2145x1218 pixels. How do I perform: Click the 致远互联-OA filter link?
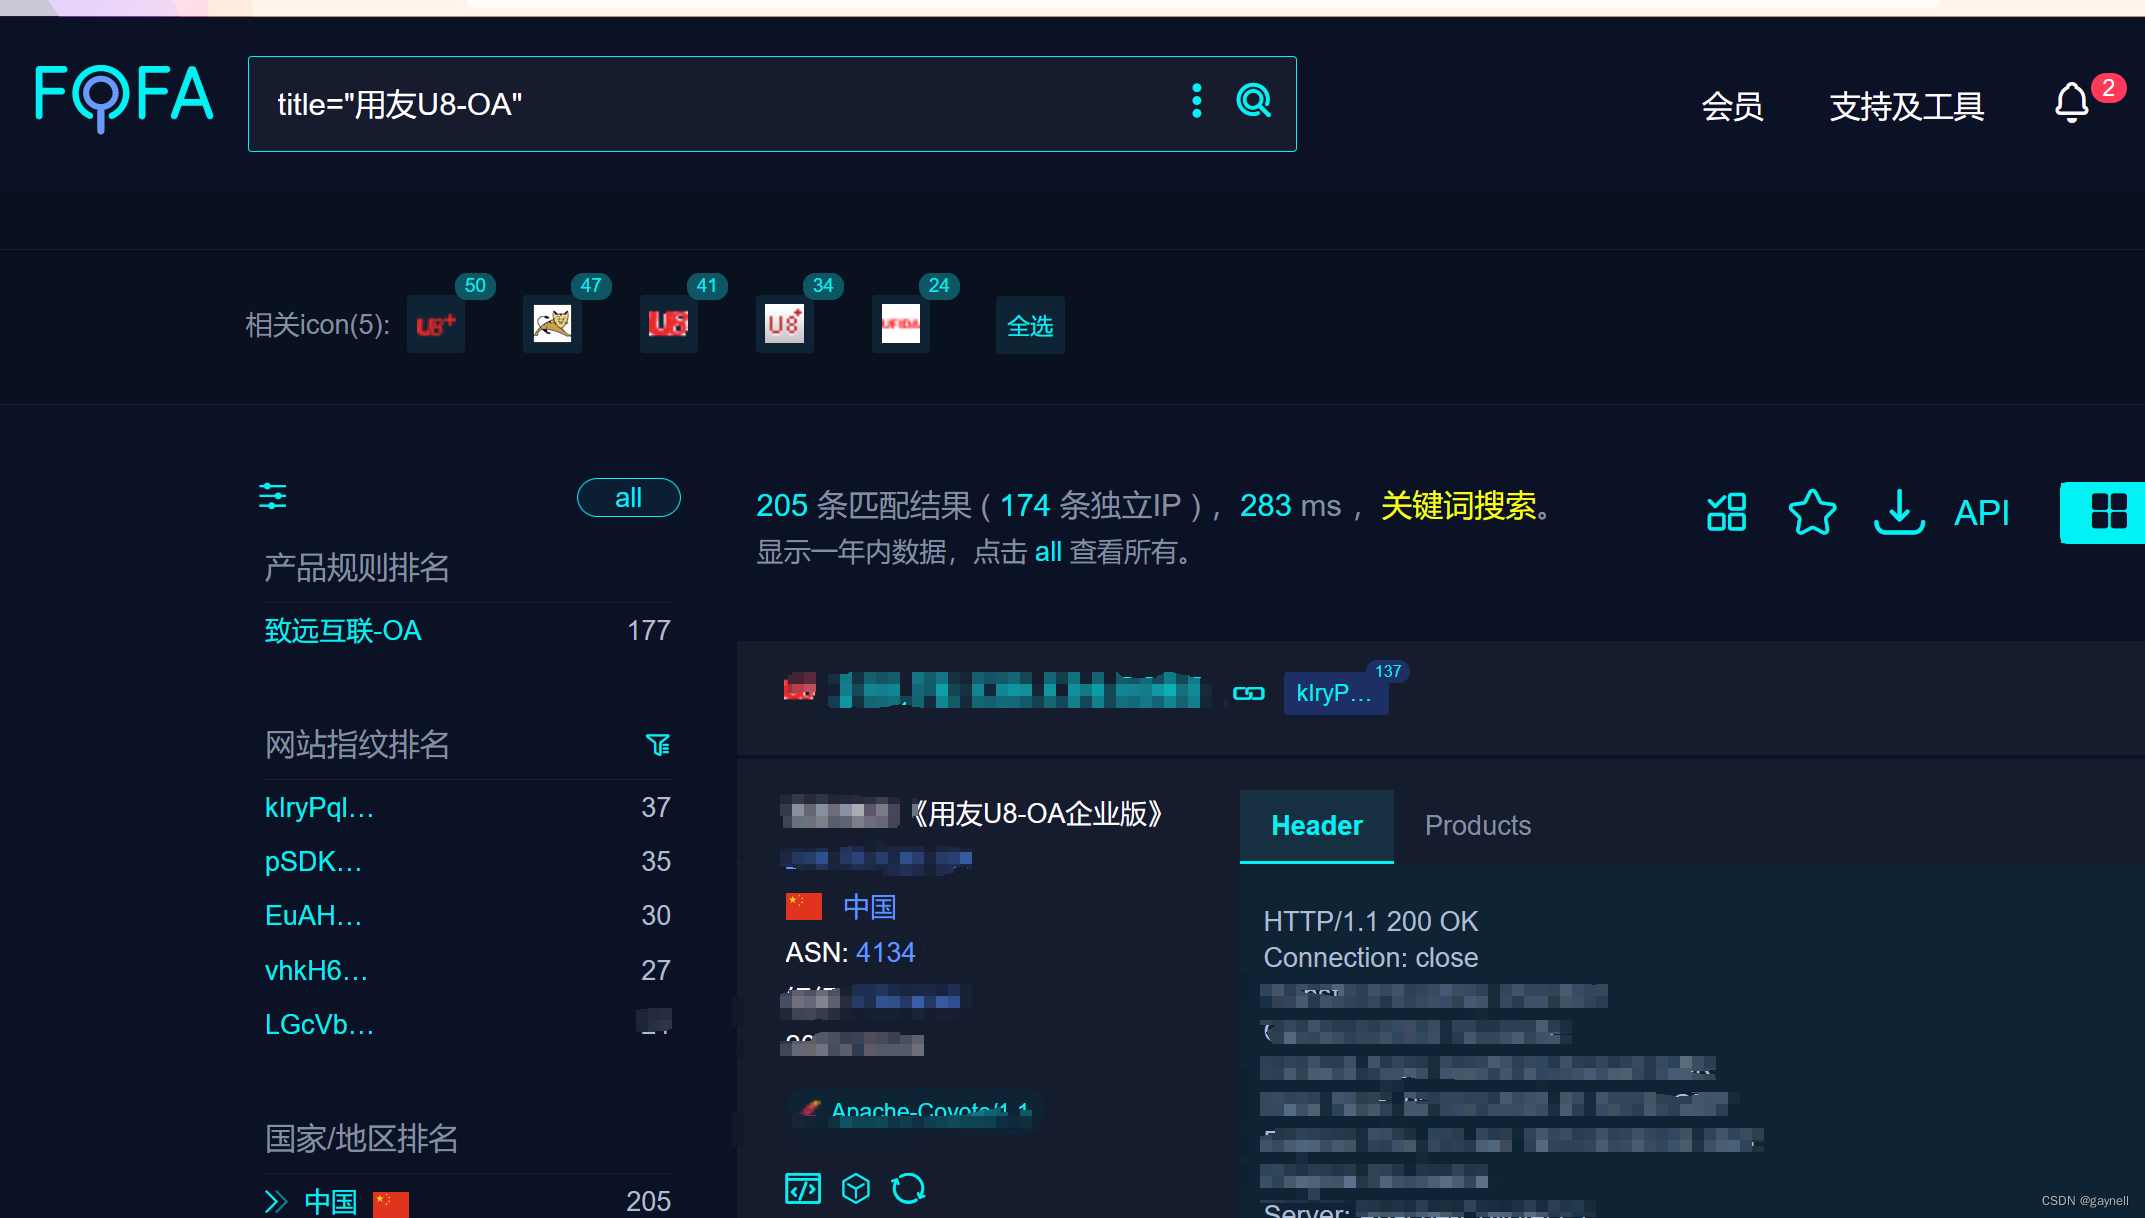coord(342,632)
